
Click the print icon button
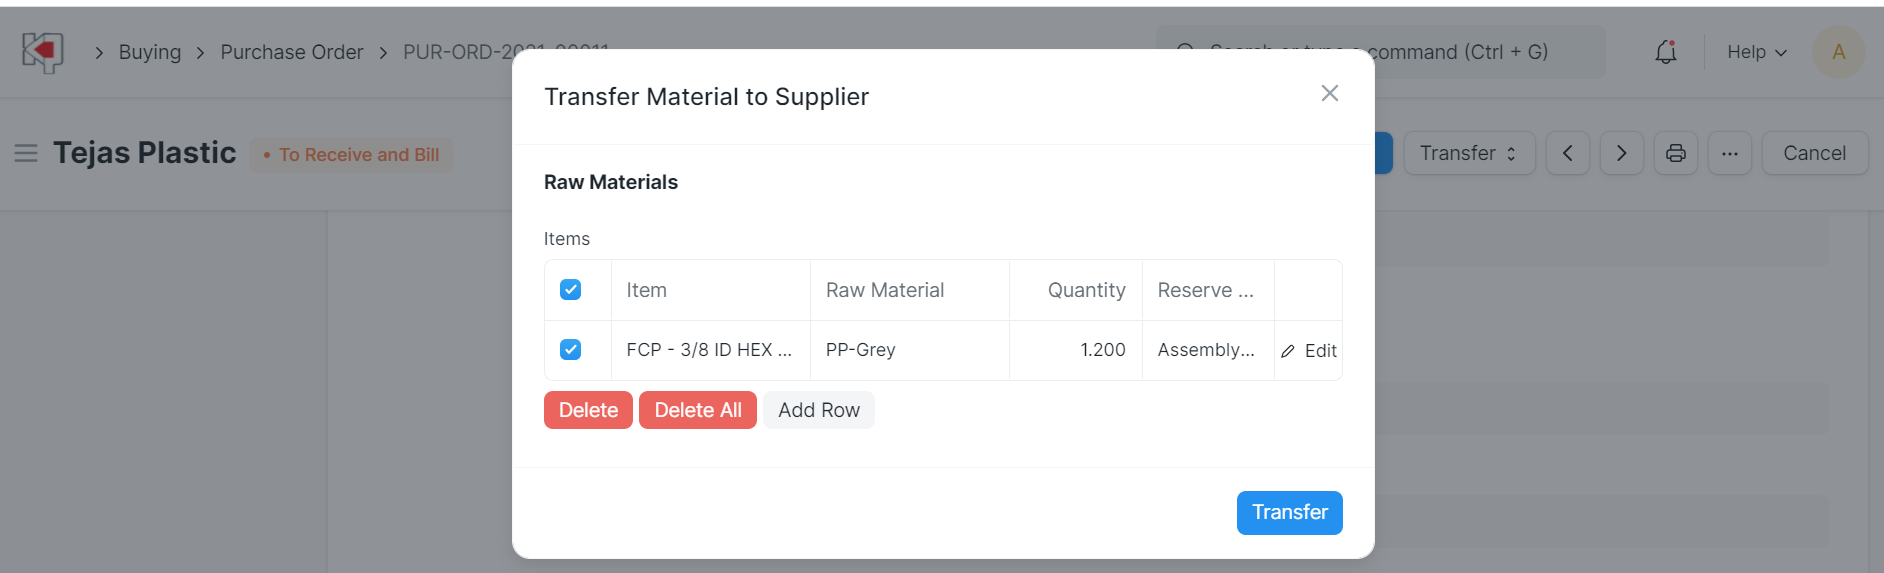point(1675,153)
